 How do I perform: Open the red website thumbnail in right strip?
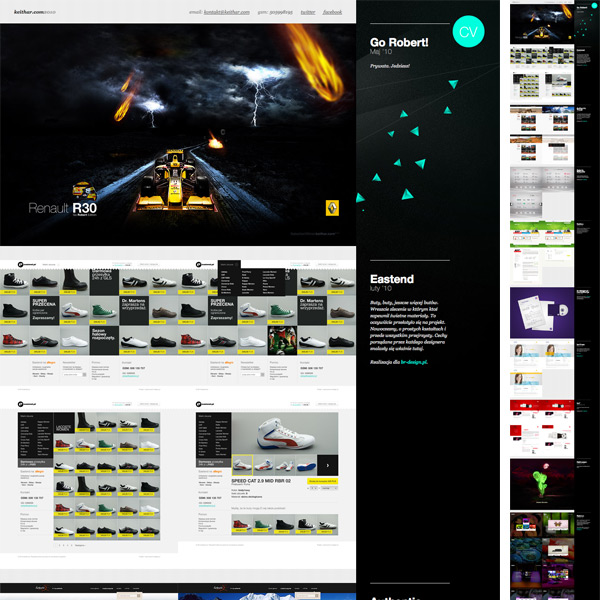tap(542, 429)
